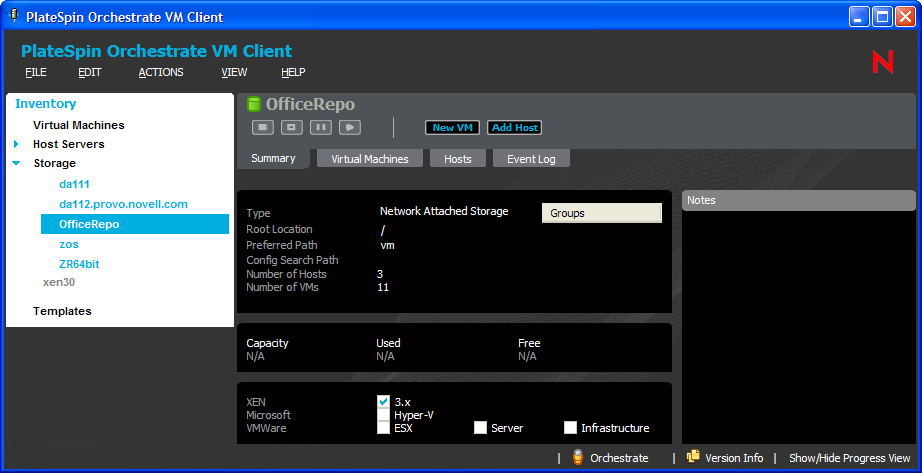Screen dimensions: 922x473
Task: Open the Groups dropdown panel
Action: (x=601, y=213)
